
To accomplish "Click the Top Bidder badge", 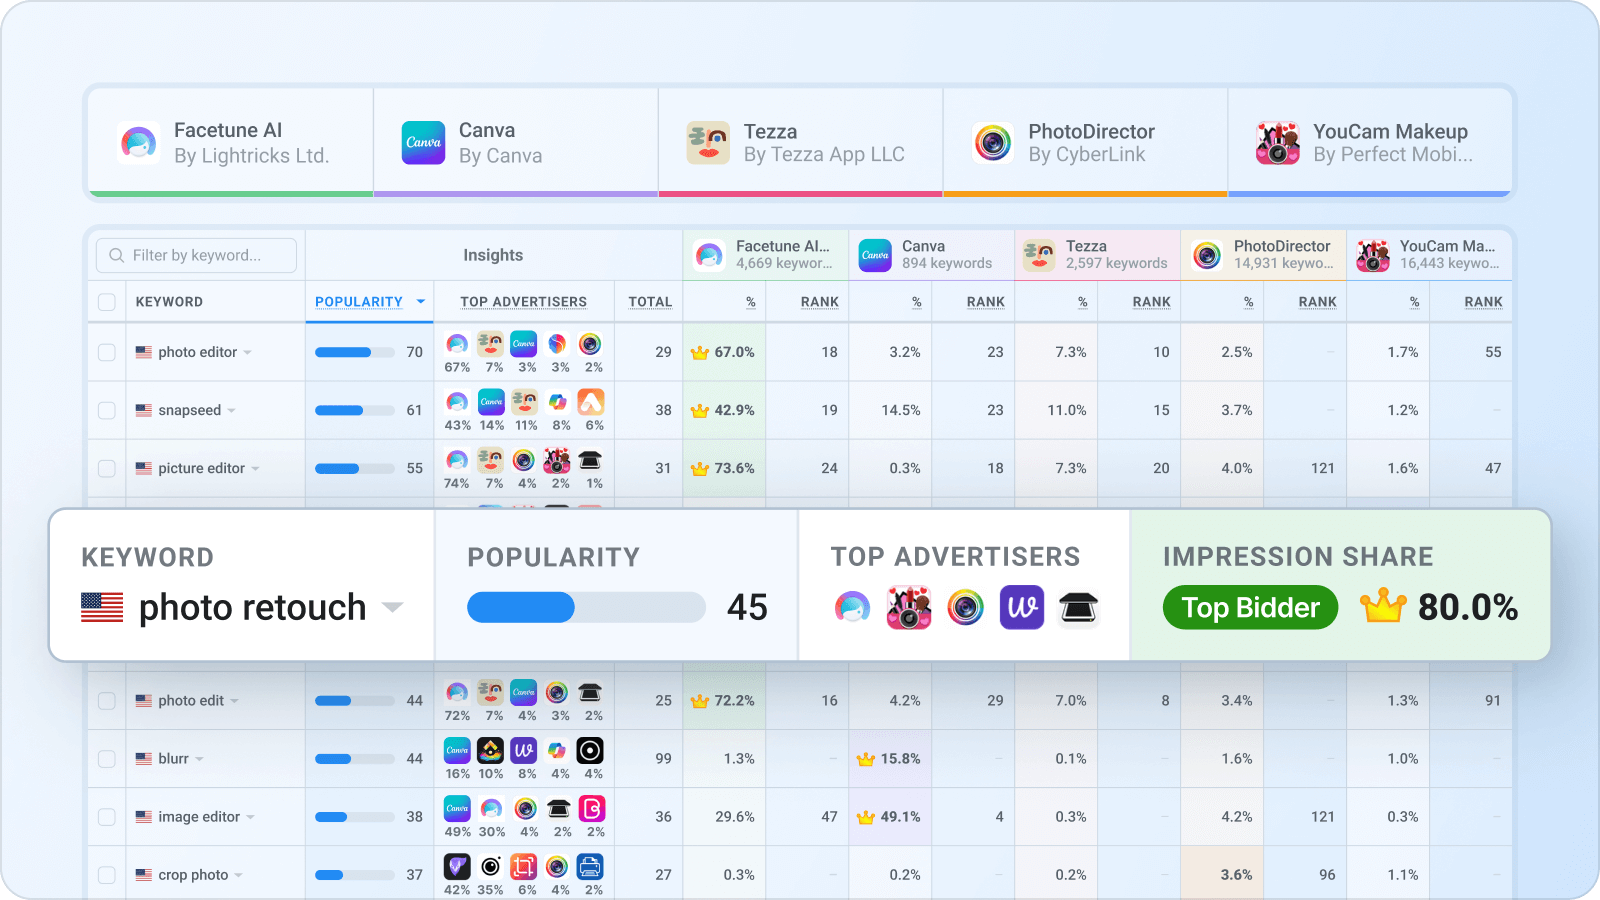I will (1249, 606).
